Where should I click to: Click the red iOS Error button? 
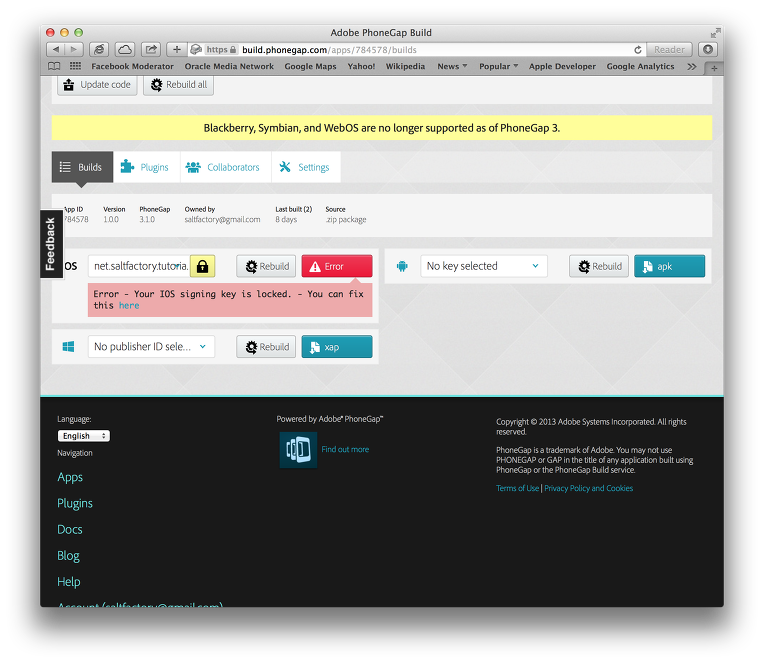pos(337,266)
